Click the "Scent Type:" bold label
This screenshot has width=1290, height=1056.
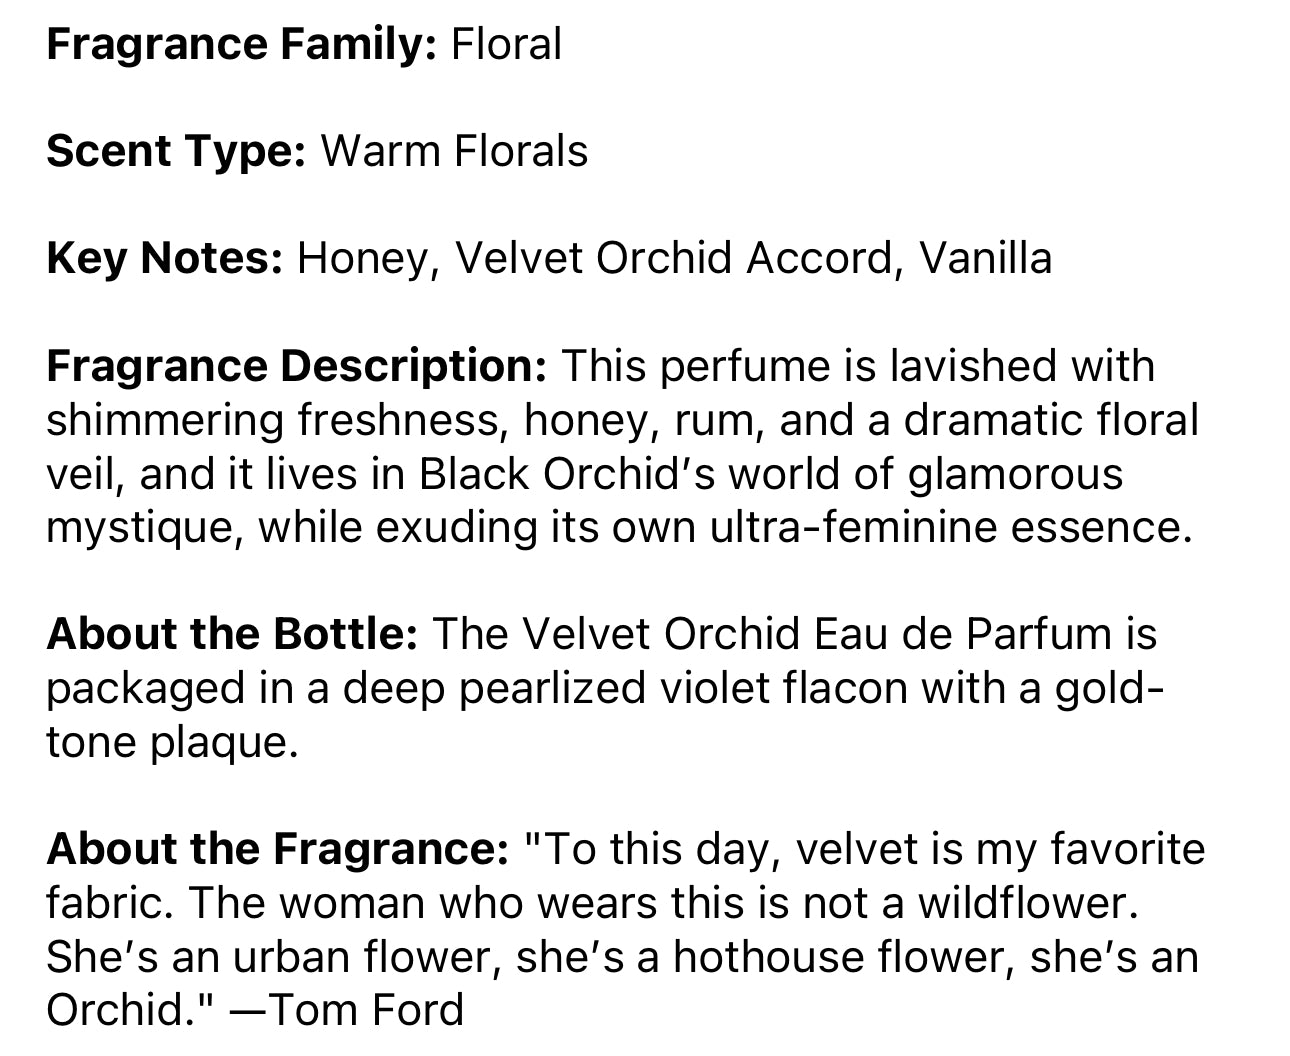[175, 151]
